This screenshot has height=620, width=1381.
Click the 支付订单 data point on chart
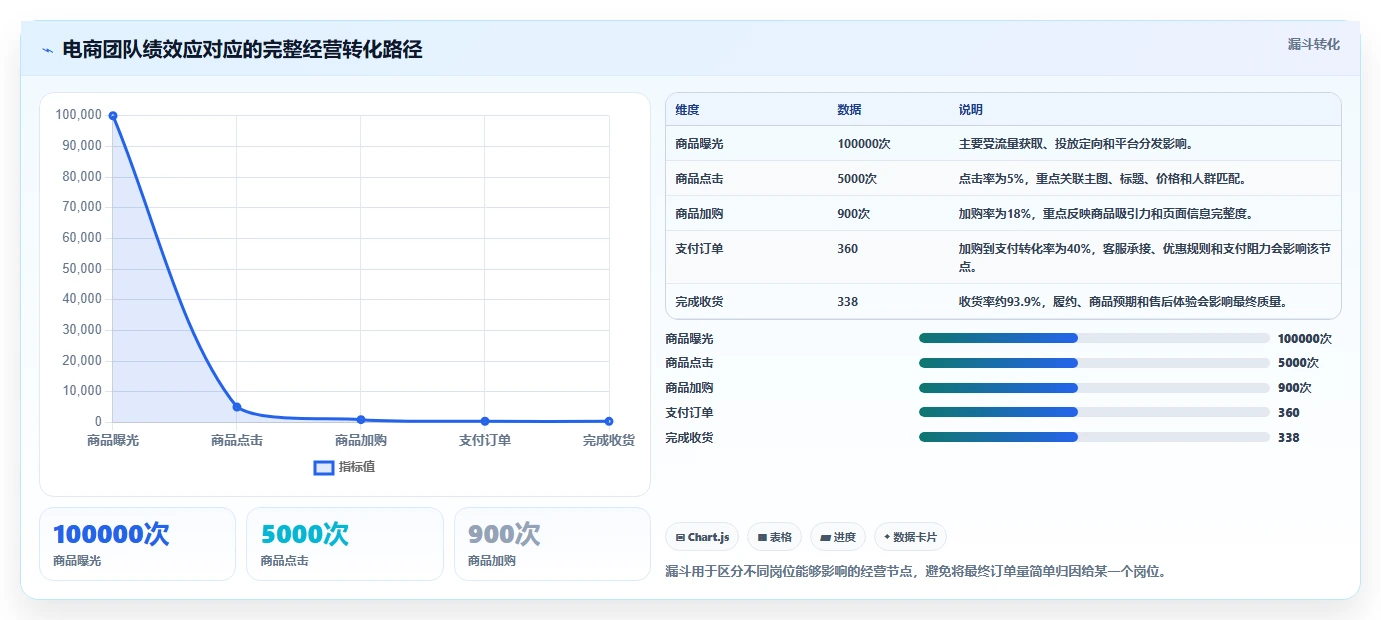coord(485,421)
